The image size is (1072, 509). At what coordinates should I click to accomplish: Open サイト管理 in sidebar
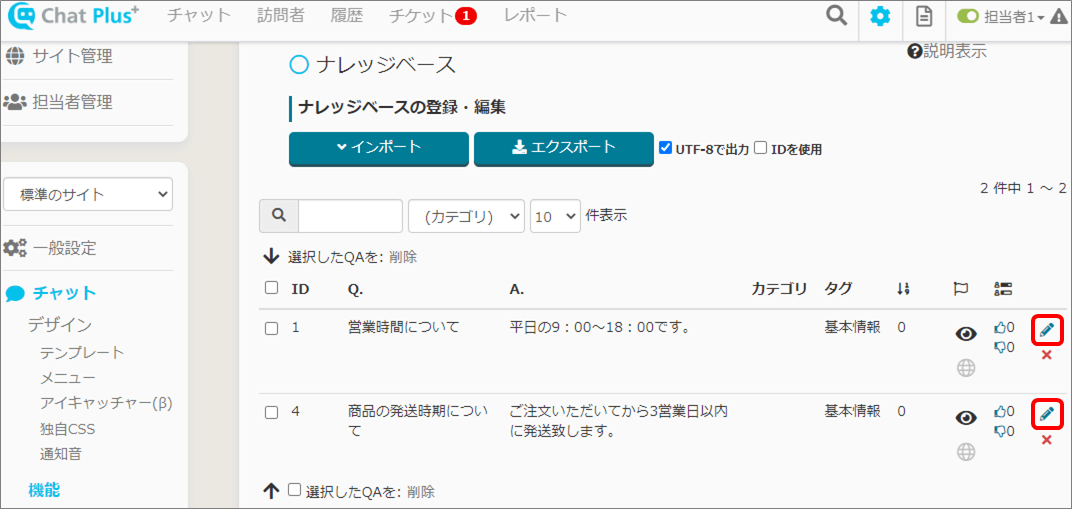point(72,57)
